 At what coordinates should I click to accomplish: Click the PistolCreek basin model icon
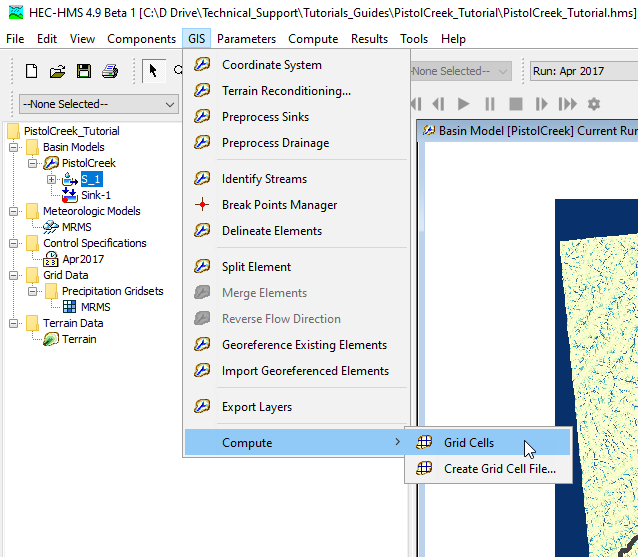pos(51,163)
